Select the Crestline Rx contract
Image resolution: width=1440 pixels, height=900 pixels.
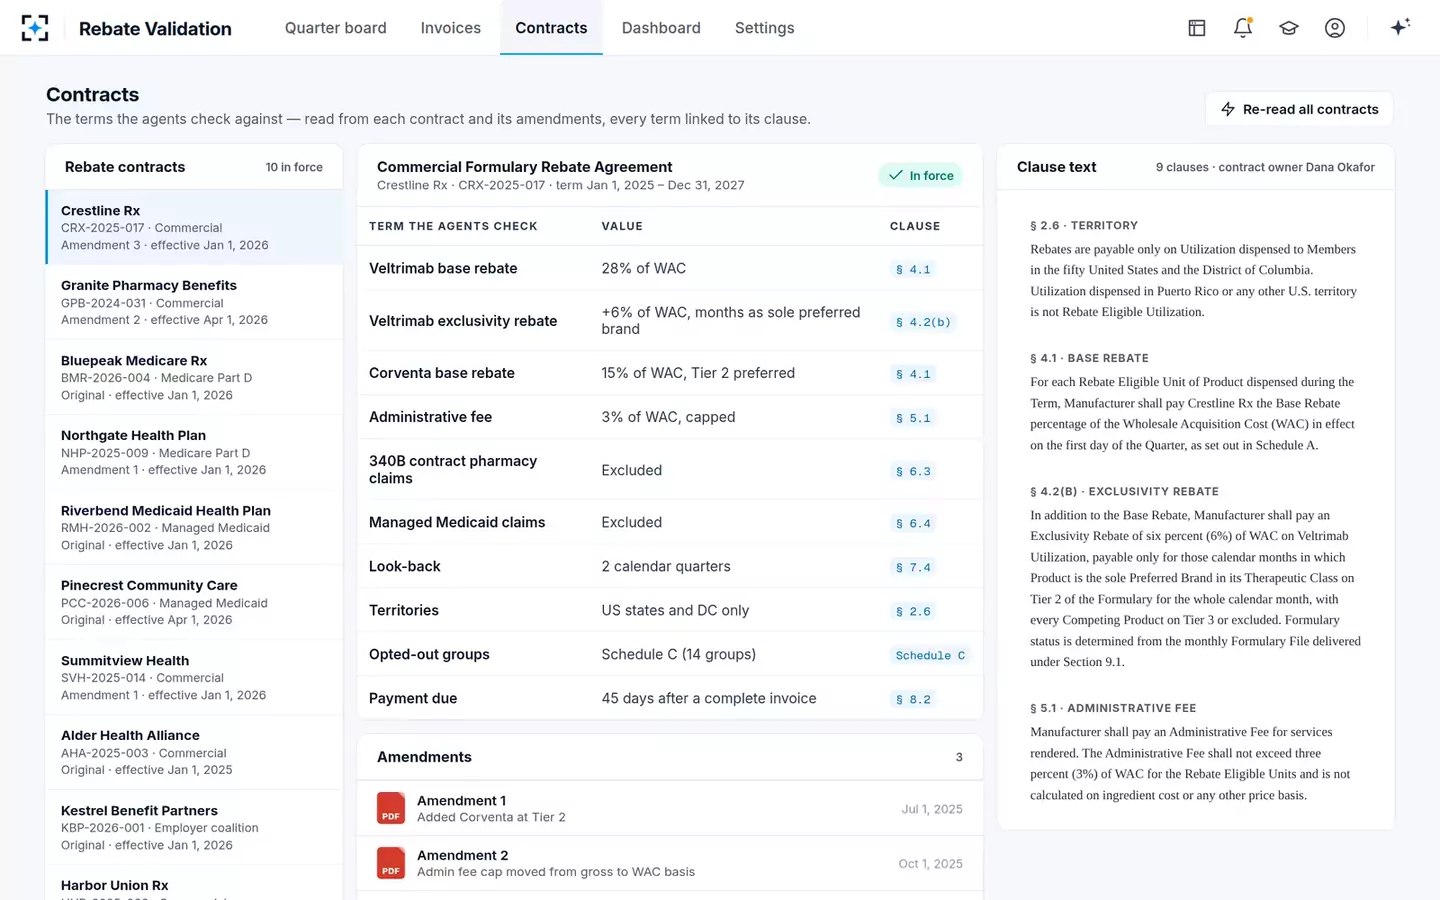point(194,227)
